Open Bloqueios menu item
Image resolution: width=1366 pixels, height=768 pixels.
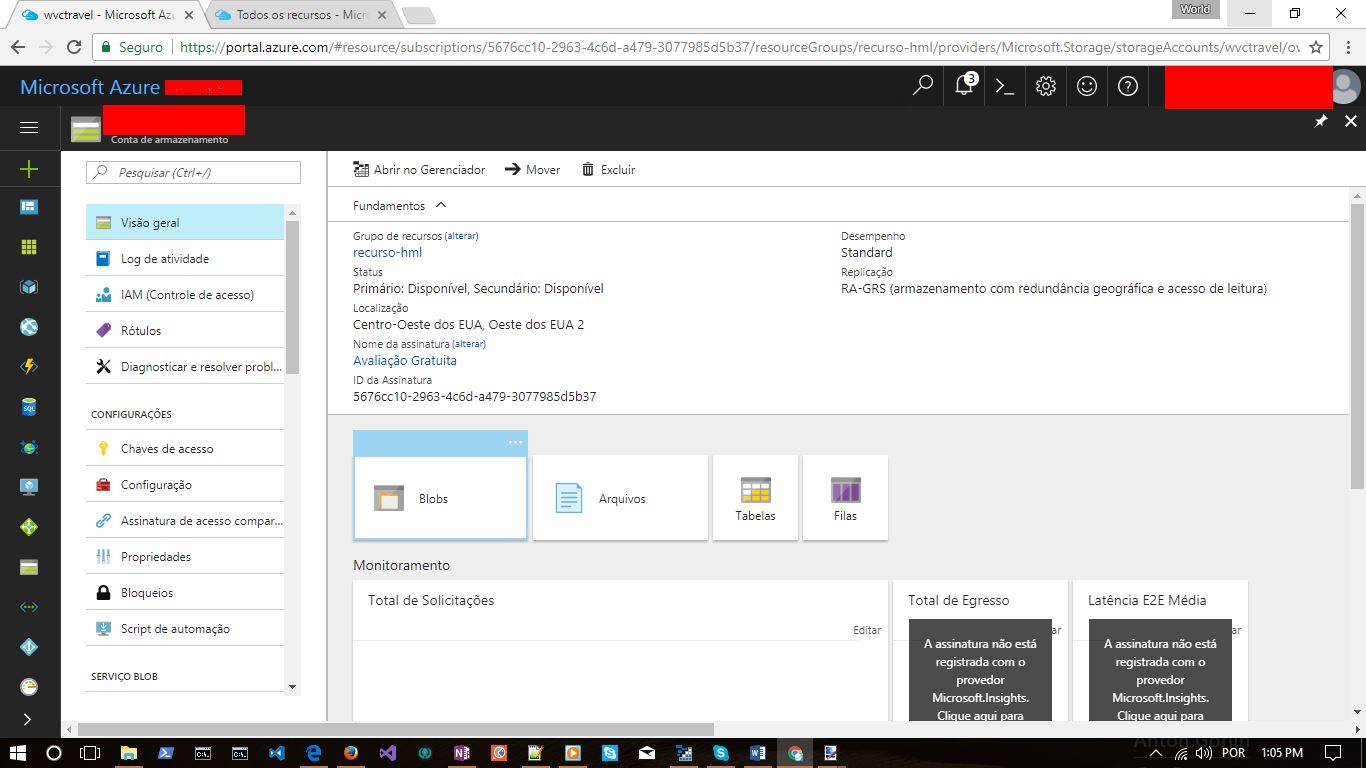[185, 592]
